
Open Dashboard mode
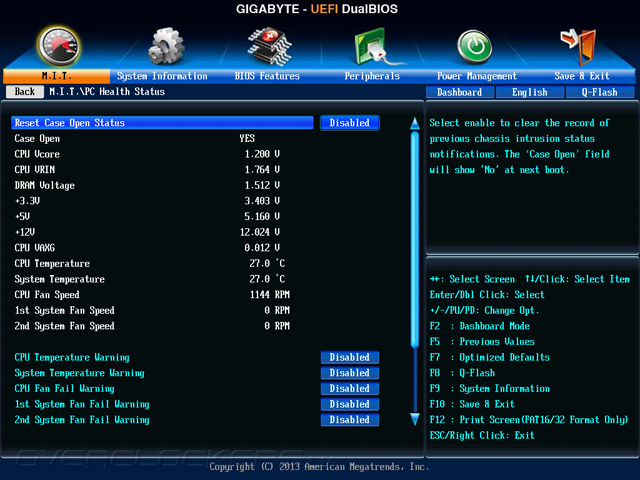coord(460,92)
